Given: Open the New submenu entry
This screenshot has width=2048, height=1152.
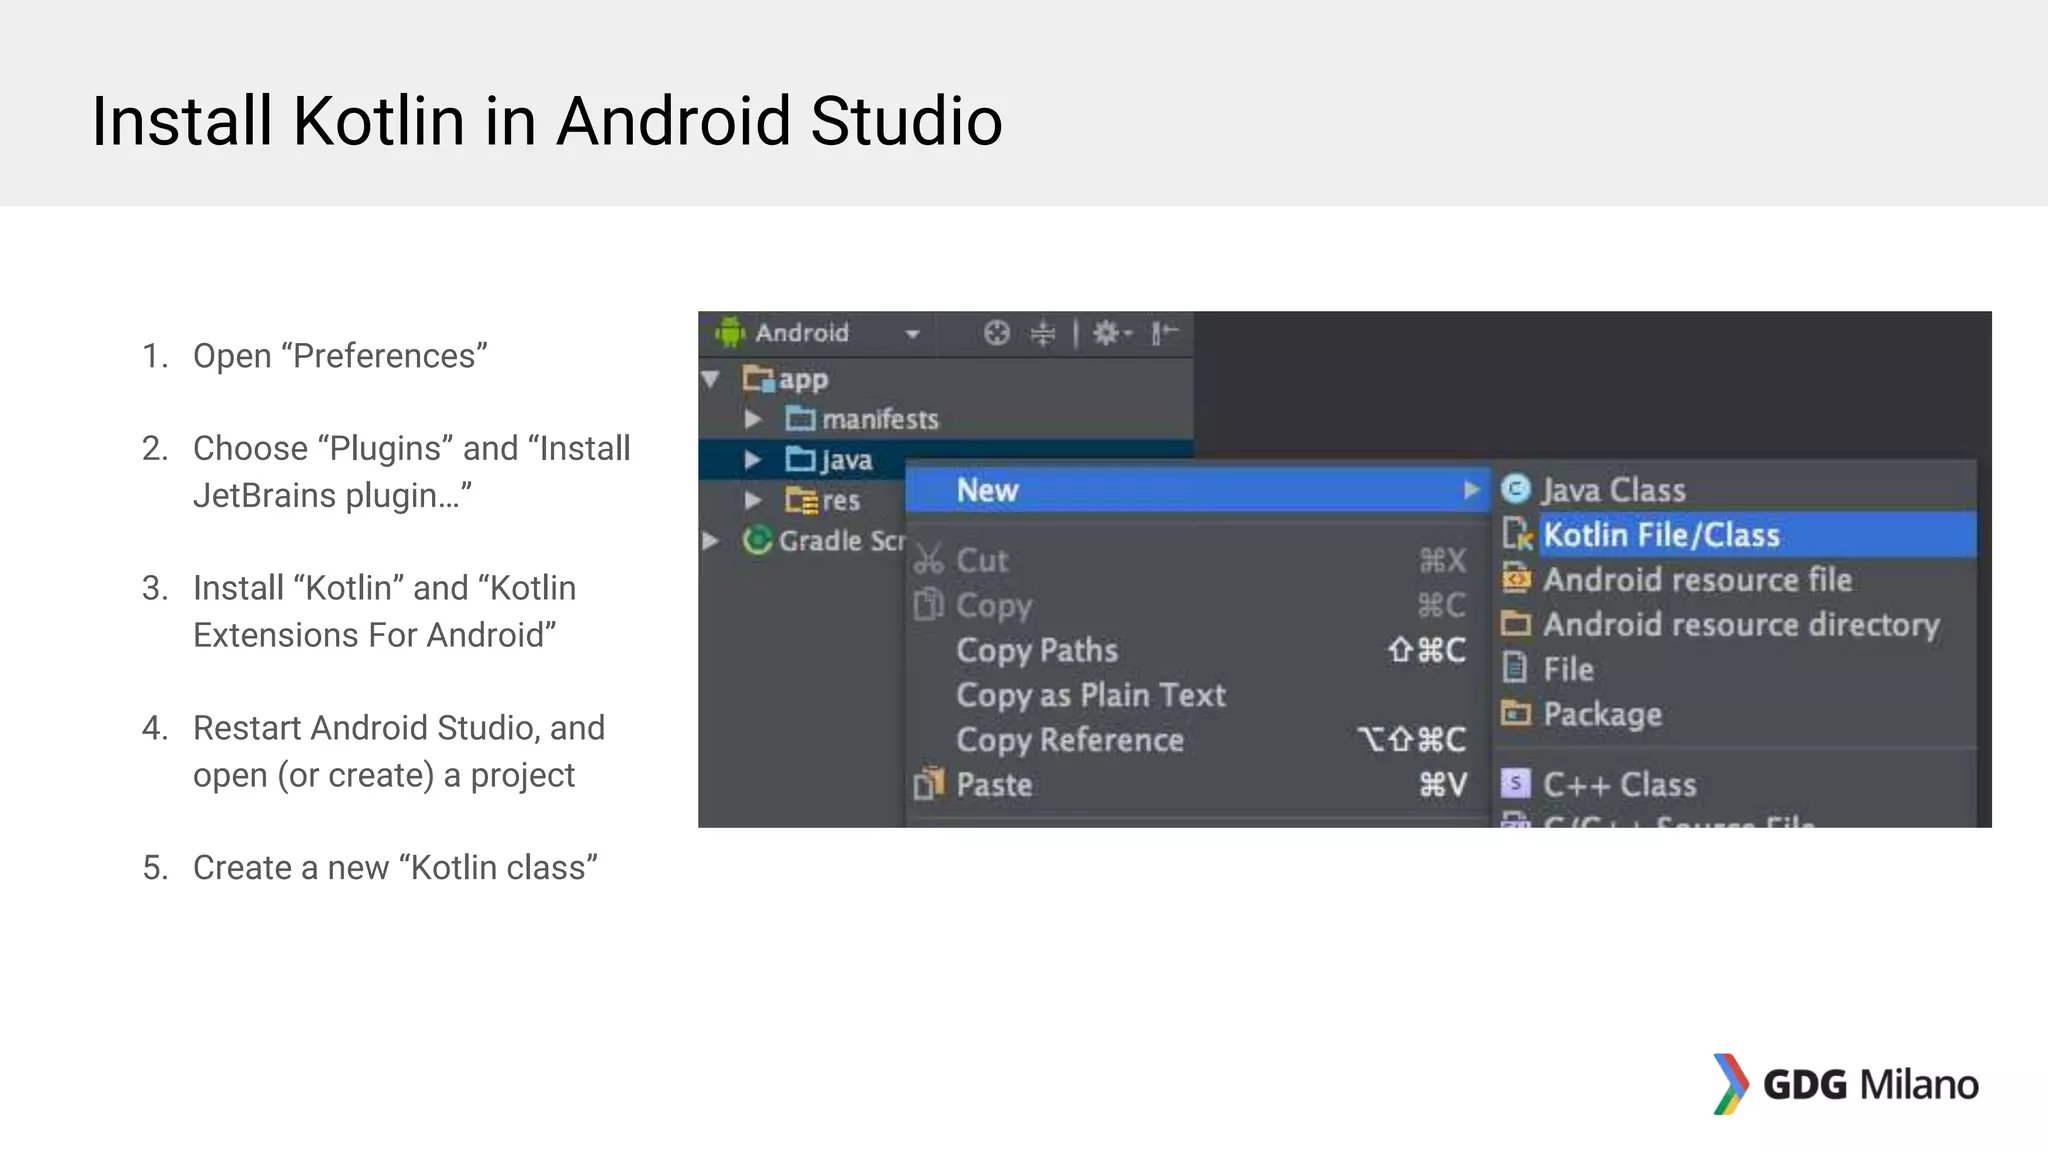Looking at the screenshot, I should click(1197, 490).
